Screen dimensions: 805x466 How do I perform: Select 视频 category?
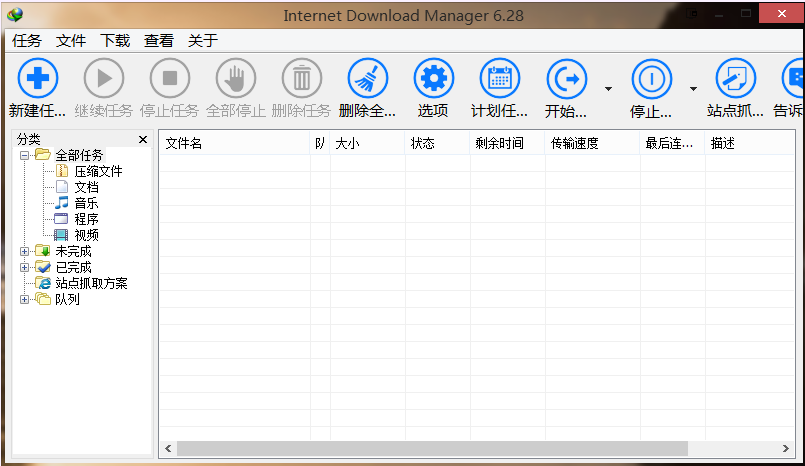(x=86, y=235)
